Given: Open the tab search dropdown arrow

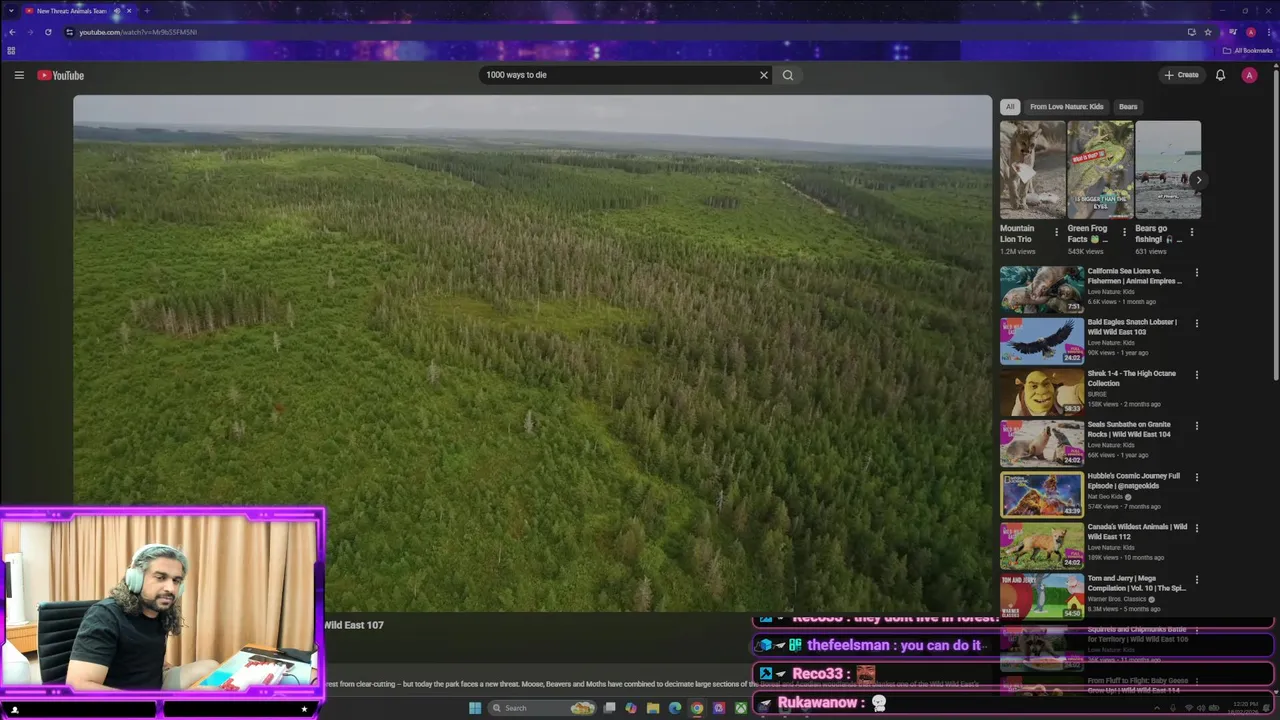Looking at the screenshot, I should [x=11, y=11].
